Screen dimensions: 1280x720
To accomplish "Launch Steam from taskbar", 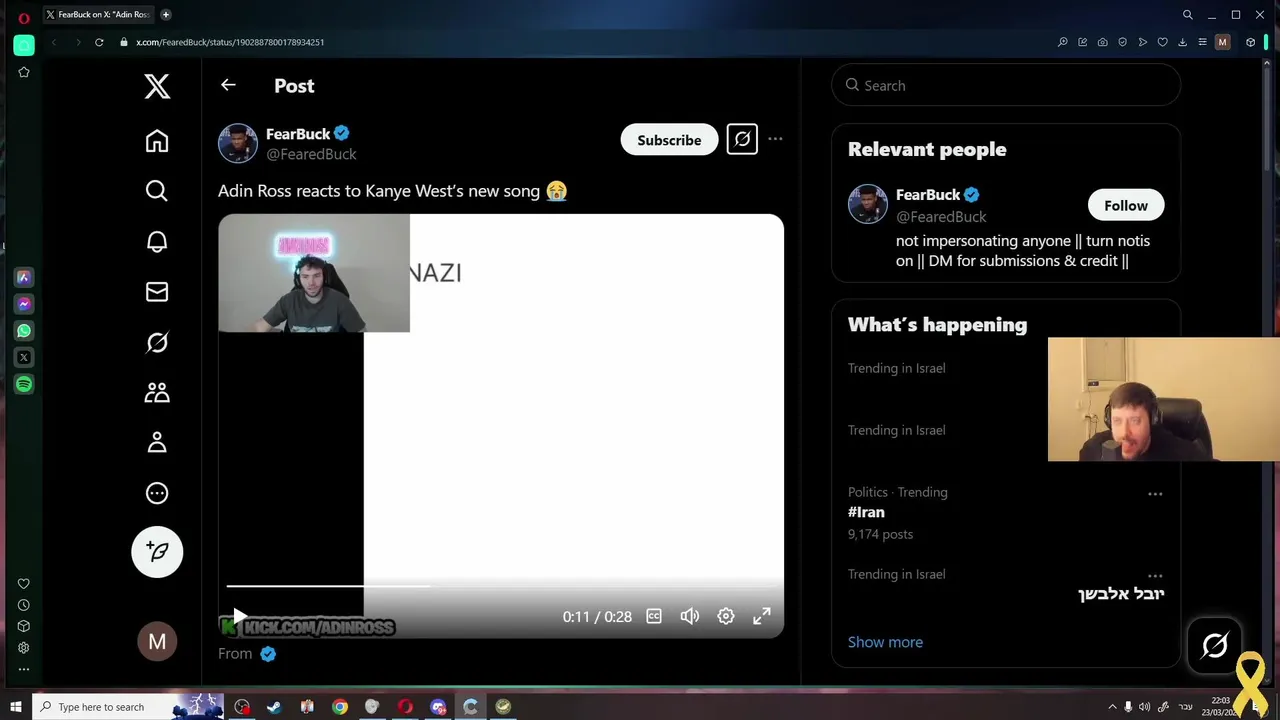I will (274, 707).
